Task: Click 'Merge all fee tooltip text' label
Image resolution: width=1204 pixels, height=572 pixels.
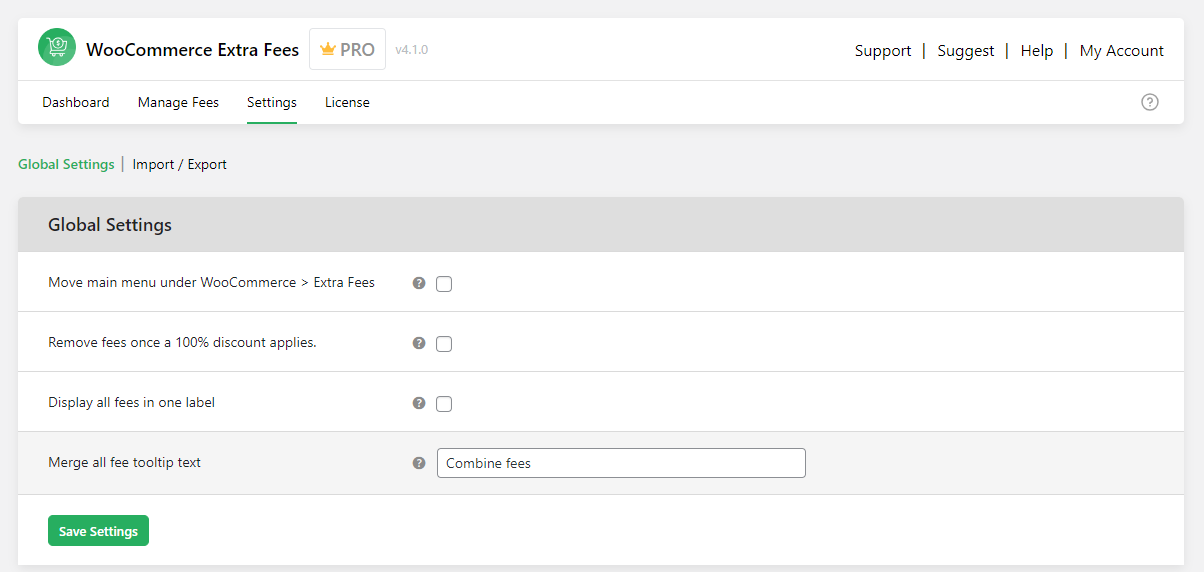Action: click(125, 462)
